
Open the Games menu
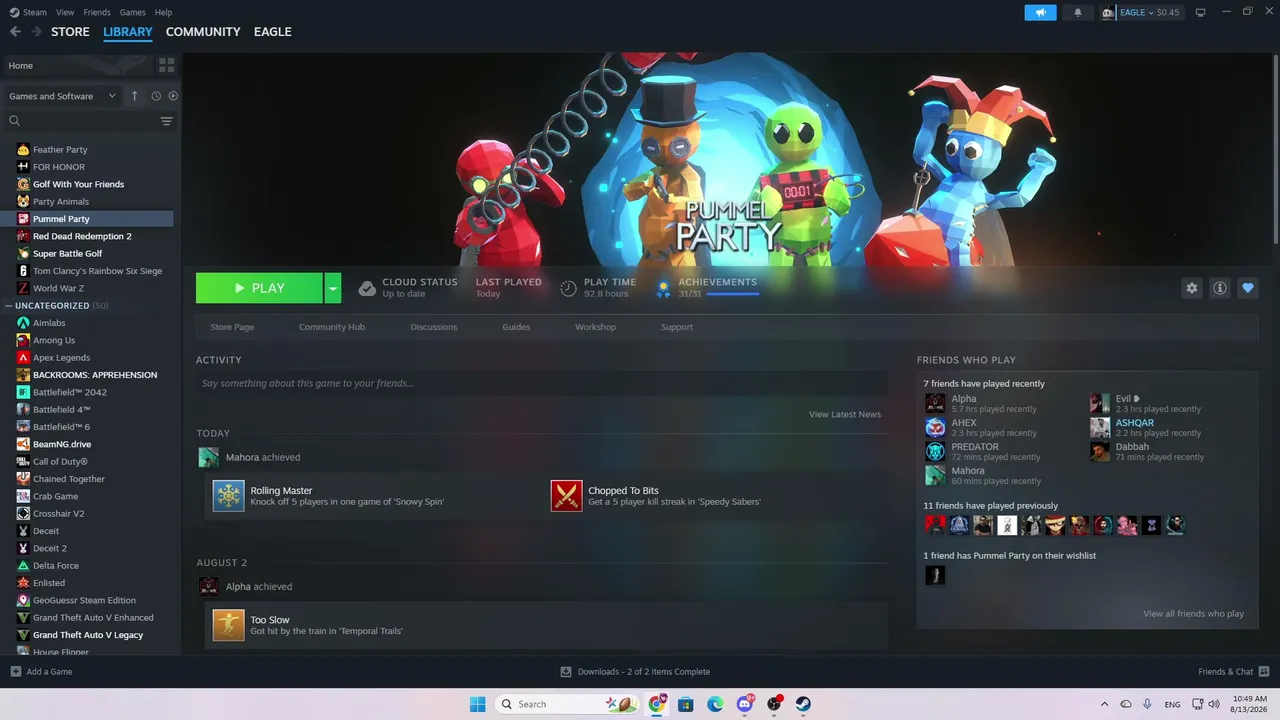[x=132, y=12]
